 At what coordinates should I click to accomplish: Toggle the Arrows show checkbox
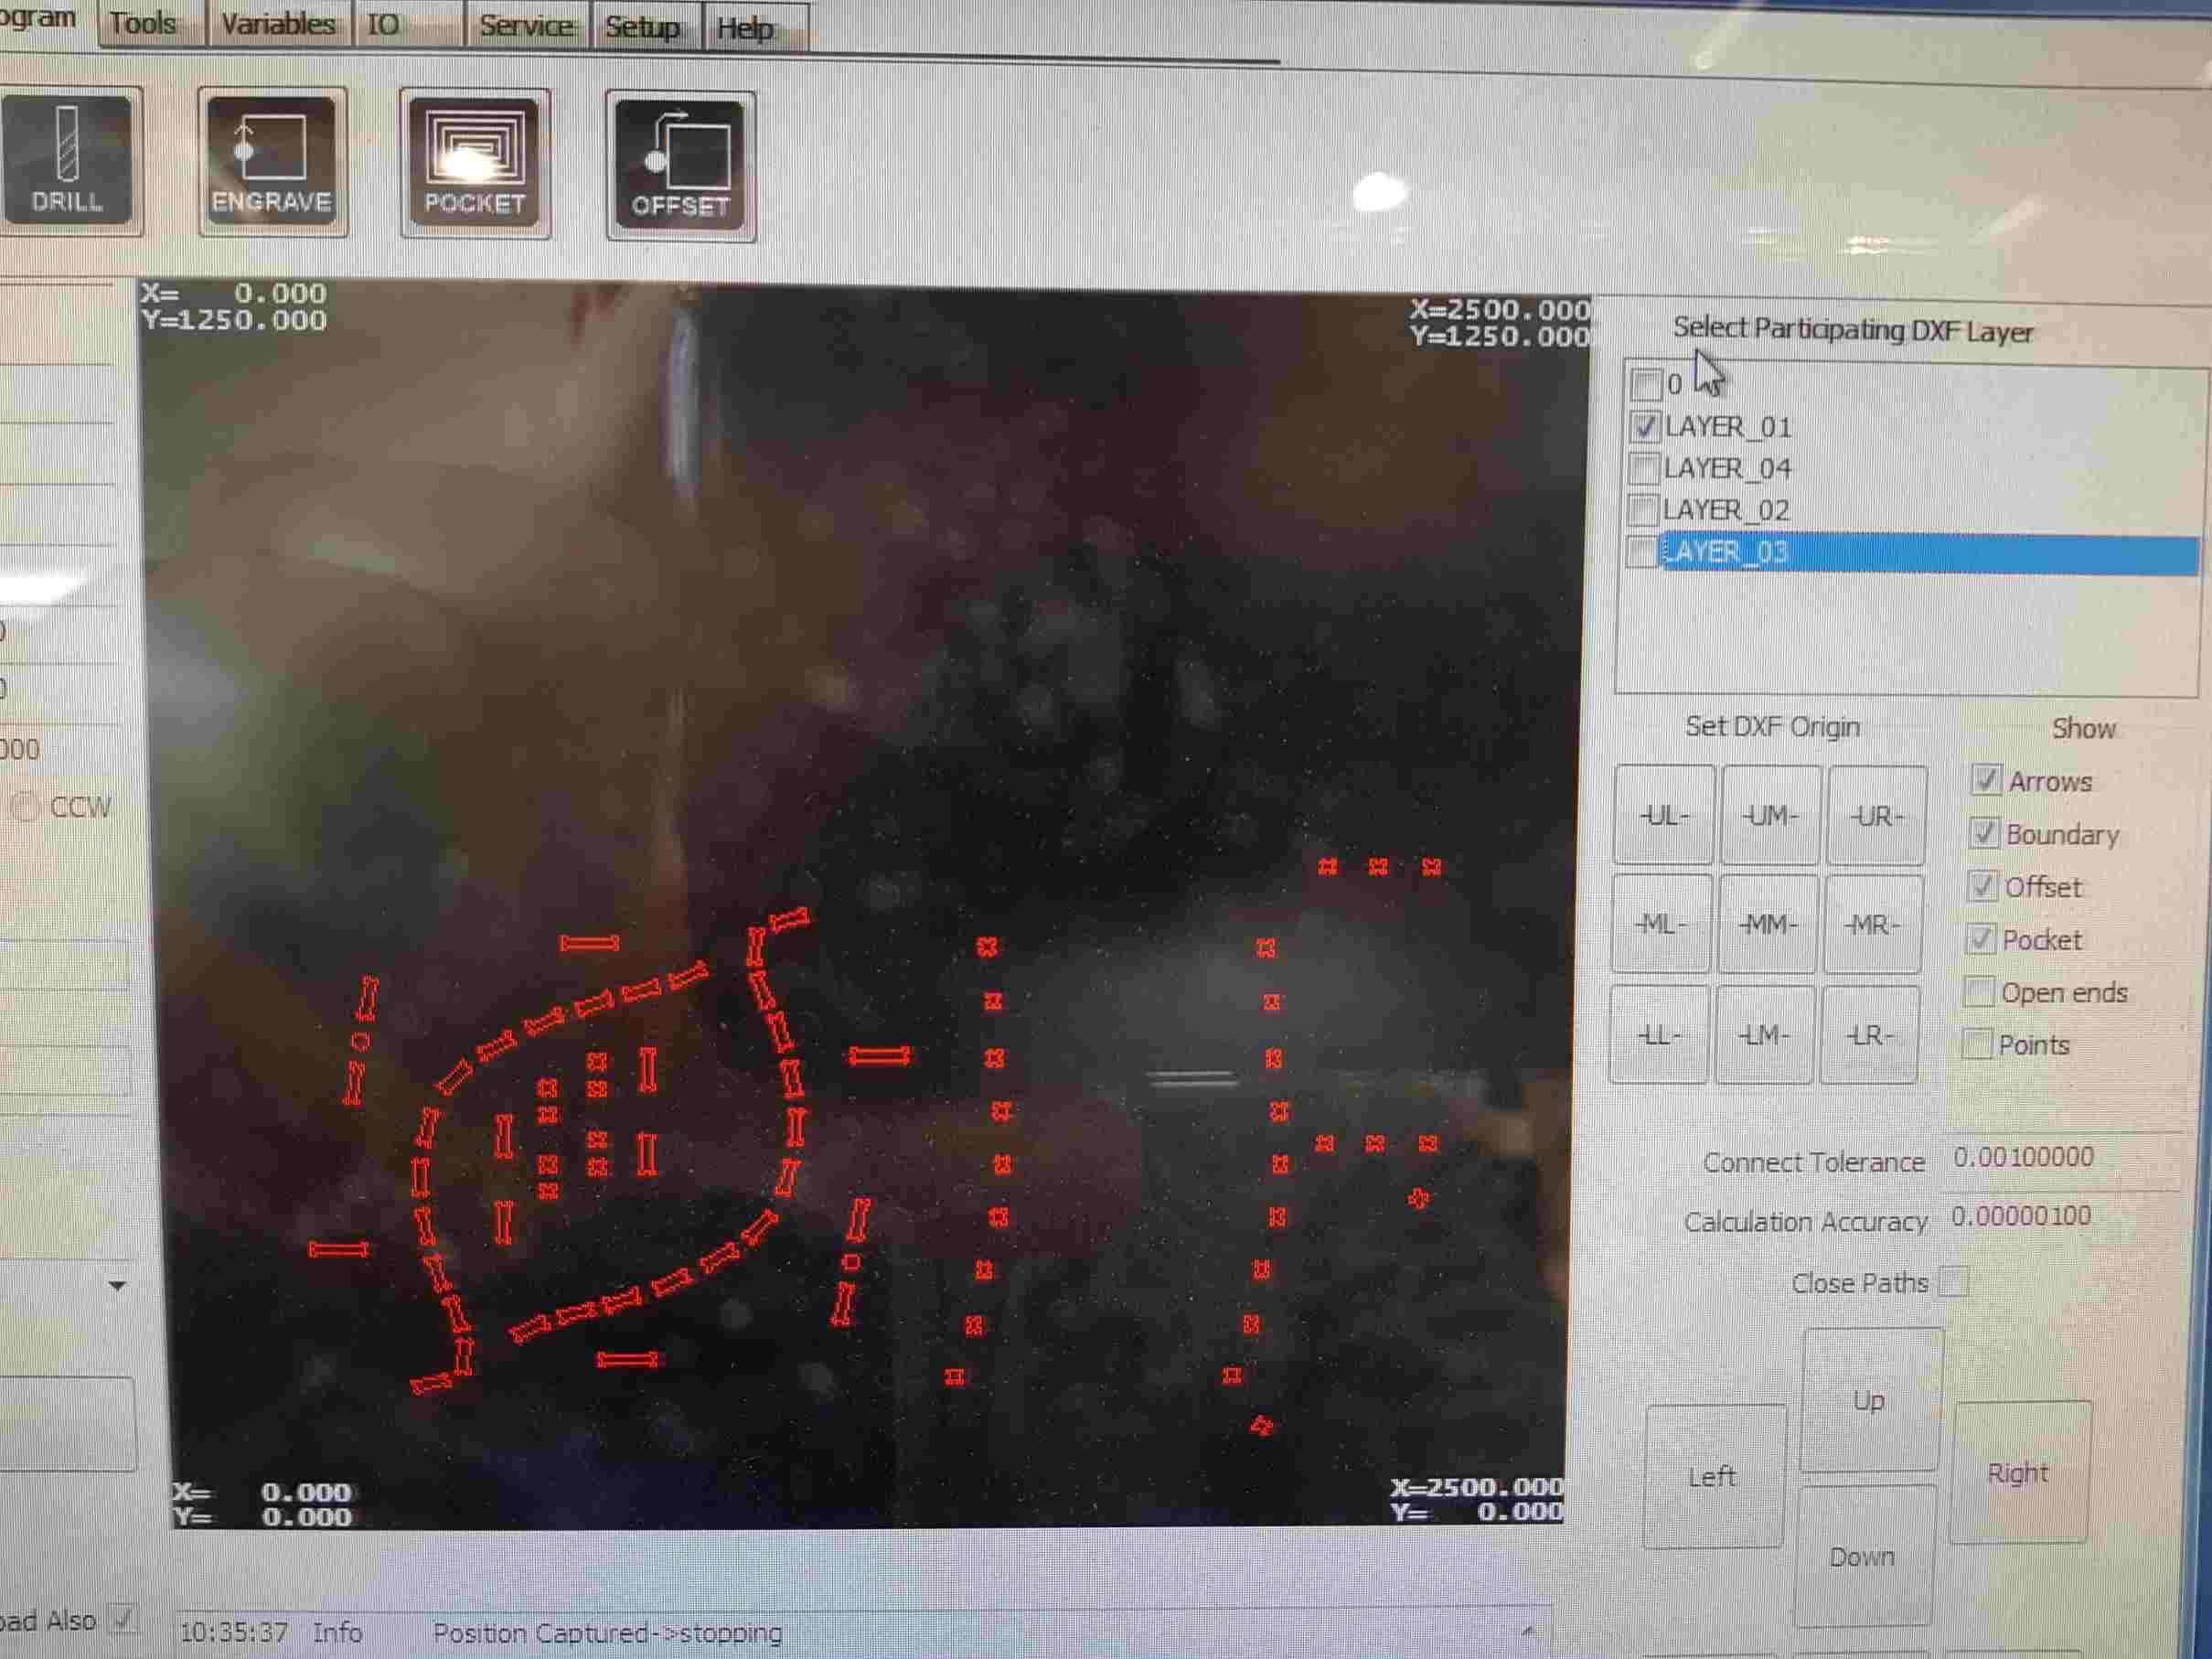[x=1986, y=780]
